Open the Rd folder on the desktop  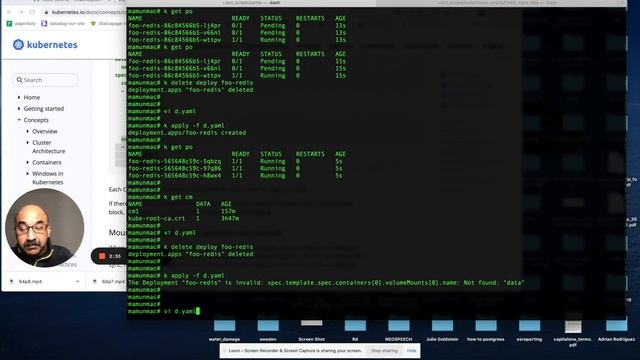tap(355, 330)
